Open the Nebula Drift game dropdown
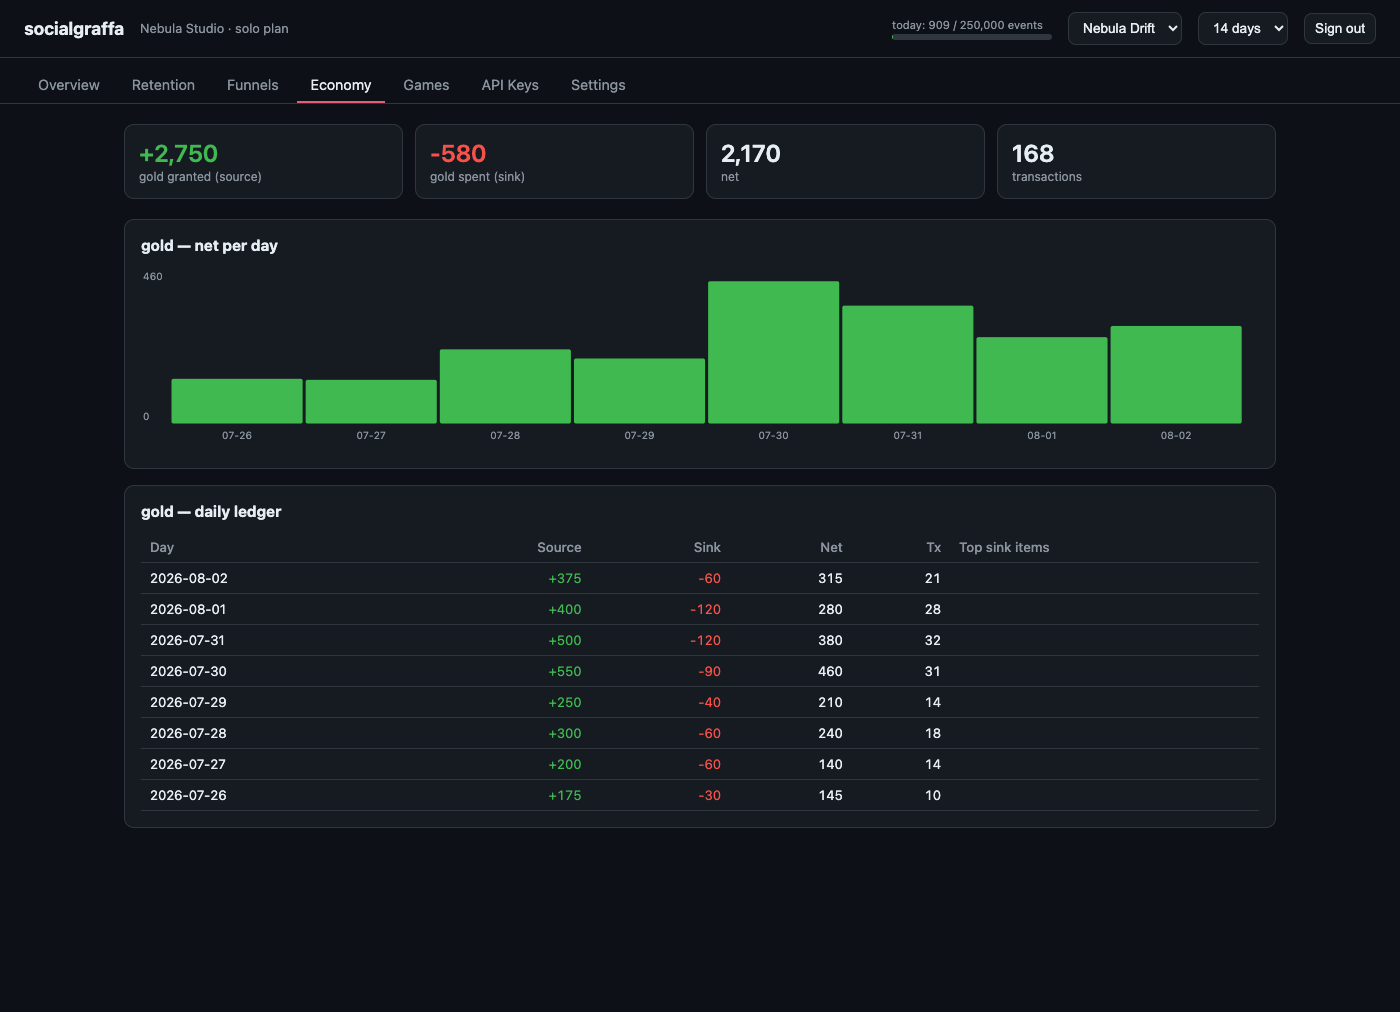The image size is (1400, 1012). (x=1125, y=28)
